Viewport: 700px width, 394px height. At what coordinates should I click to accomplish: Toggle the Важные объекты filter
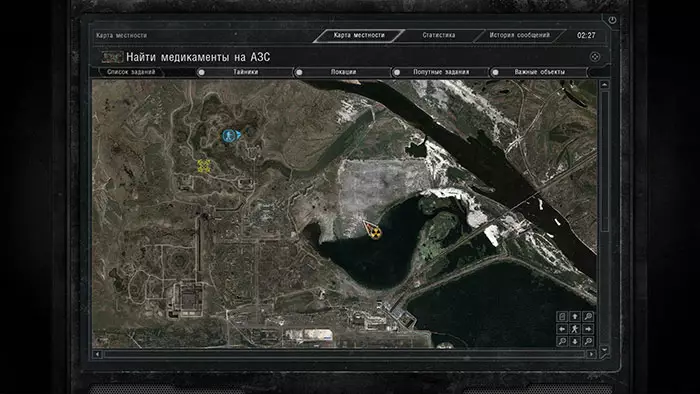[495, 72]
